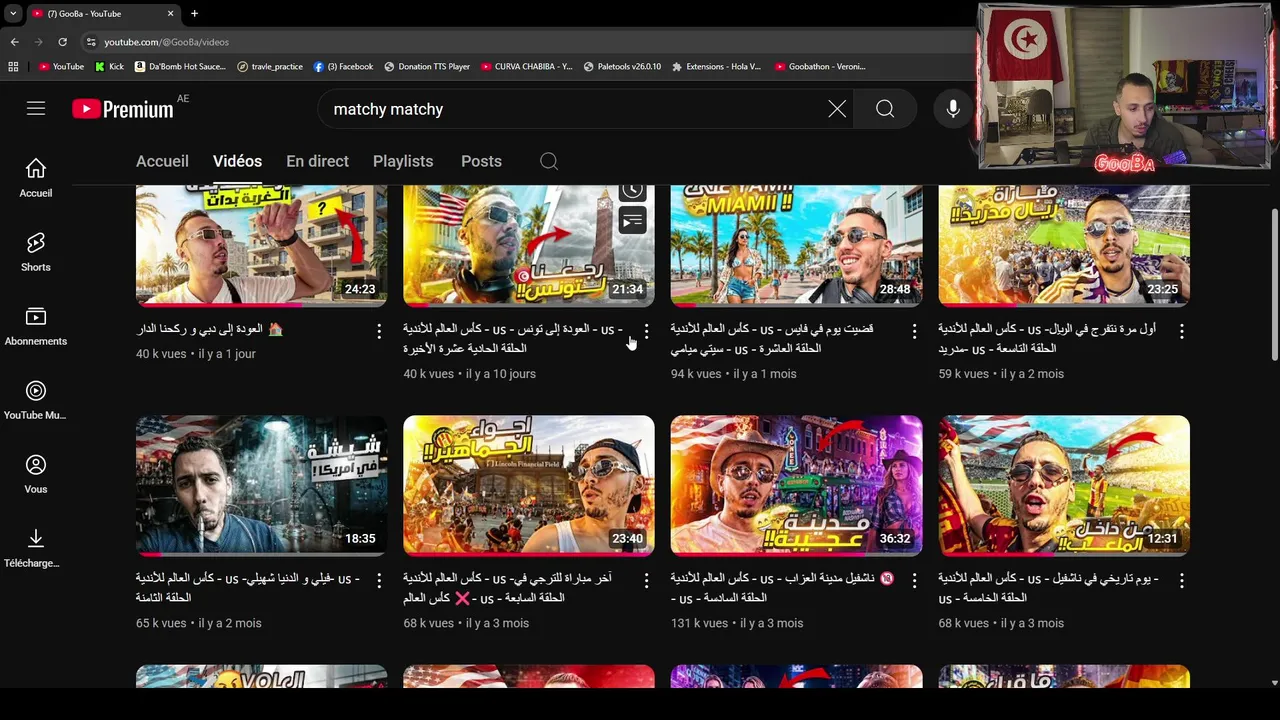
Task: Open the Posts tab
Action: (x=481, y=161)
